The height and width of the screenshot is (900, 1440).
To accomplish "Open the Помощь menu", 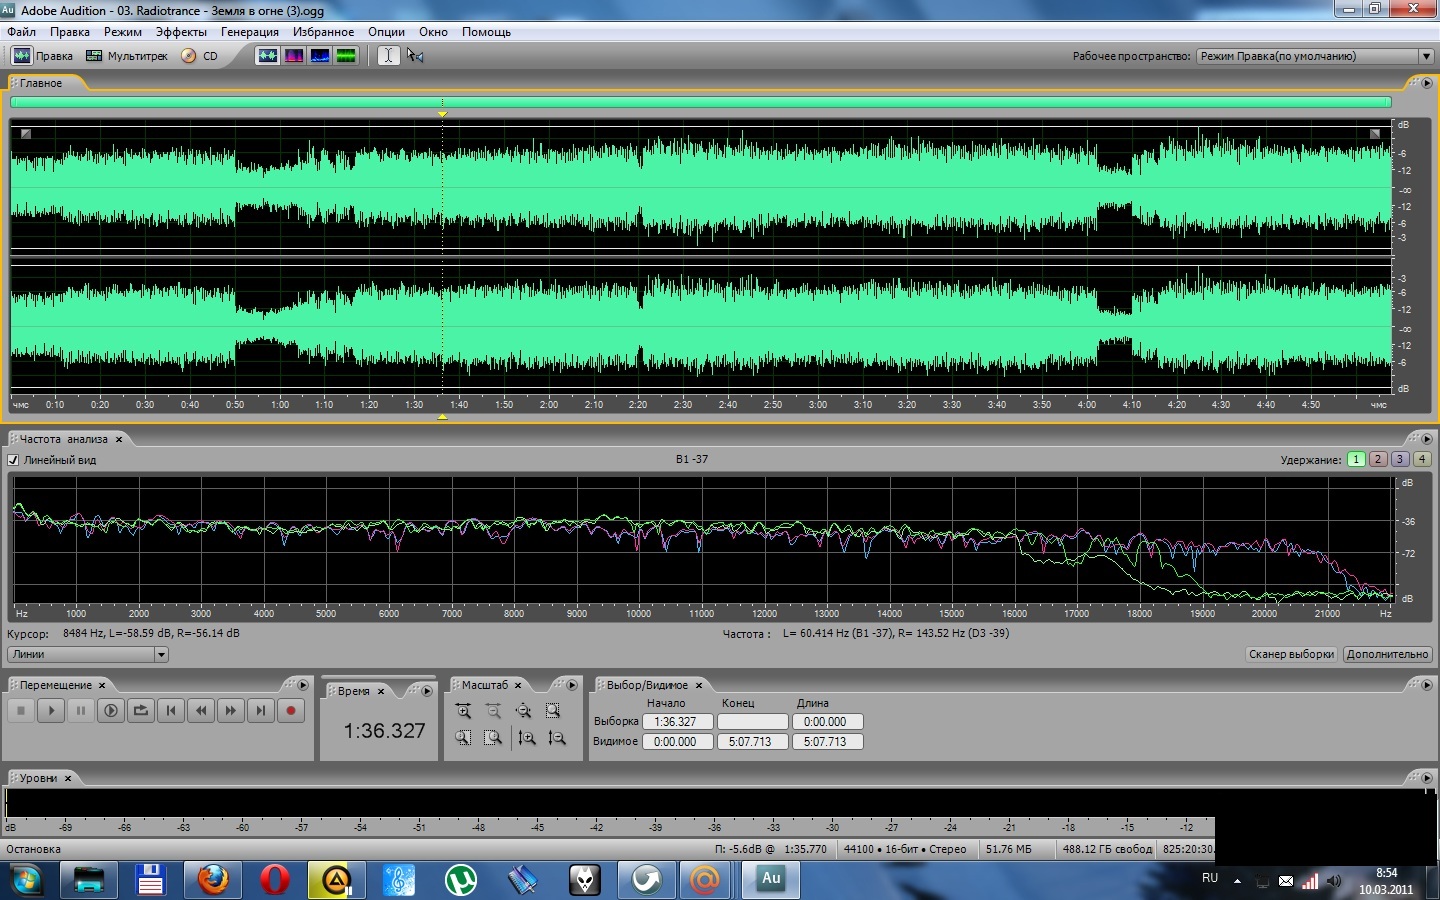I will [486, 32].
